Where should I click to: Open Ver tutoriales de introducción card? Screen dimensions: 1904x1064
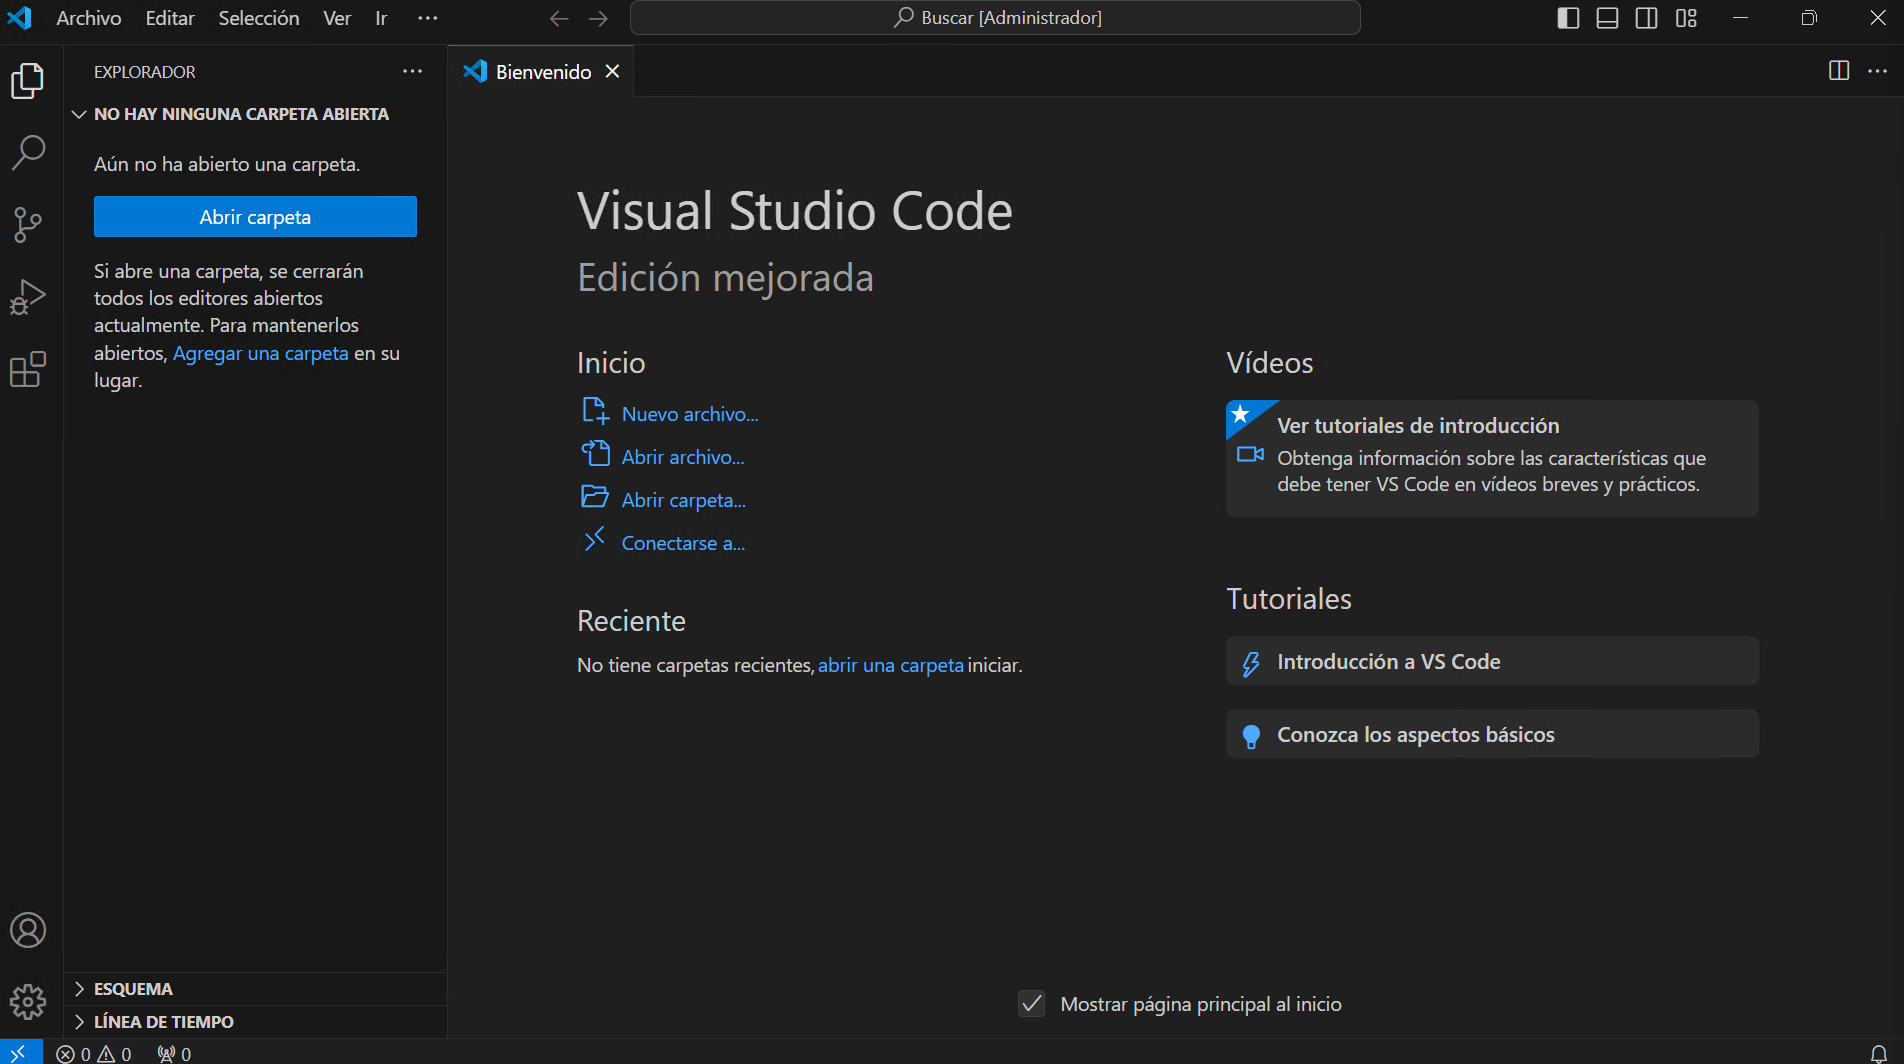point(1492,458)
